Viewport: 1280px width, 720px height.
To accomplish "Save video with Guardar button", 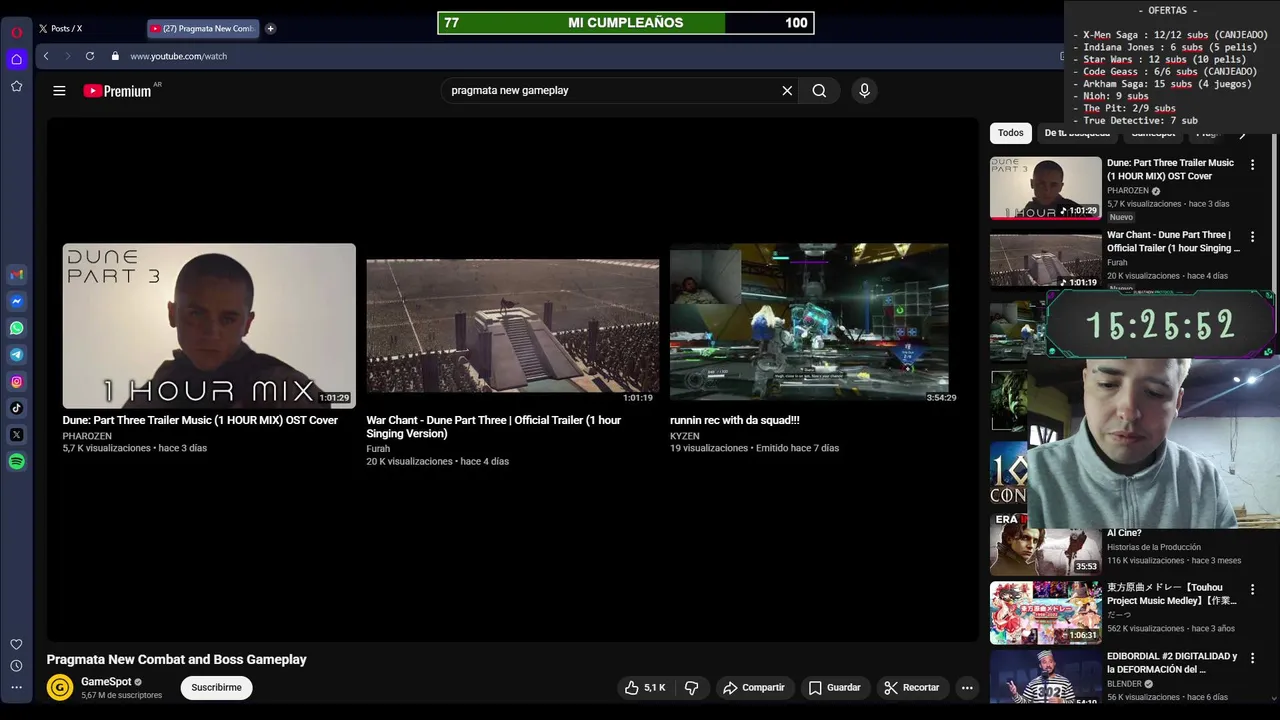I will click(x=835, y=688).
